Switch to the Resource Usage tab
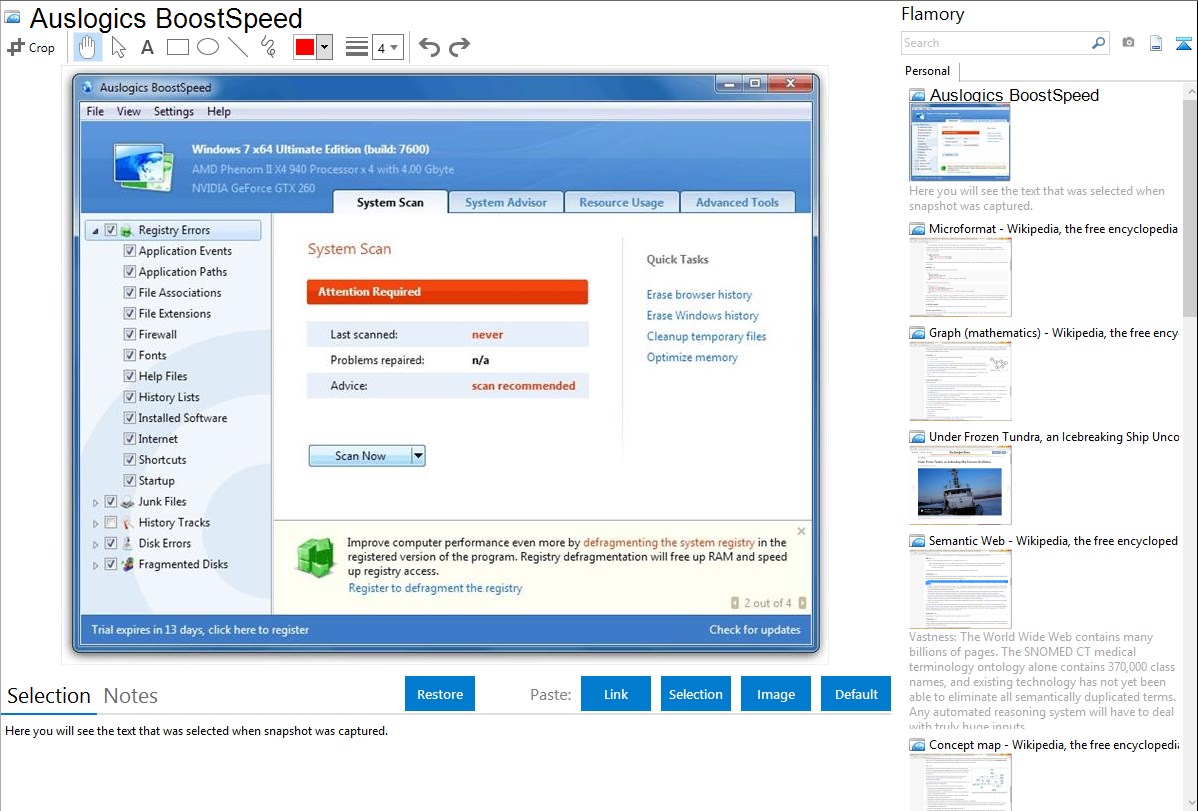Viewport: 1198px width, 811px height. pos(621,203)
